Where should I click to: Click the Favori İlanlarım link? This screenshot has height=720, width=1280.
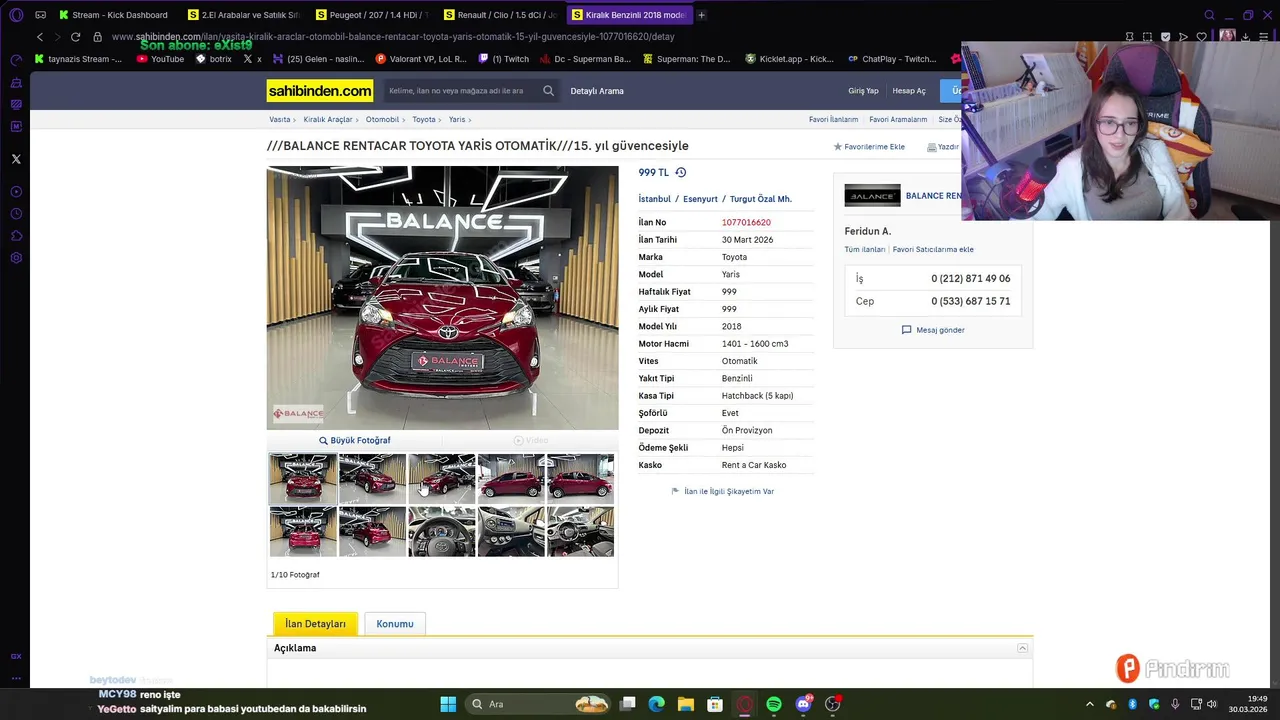[x=834, y=120]
